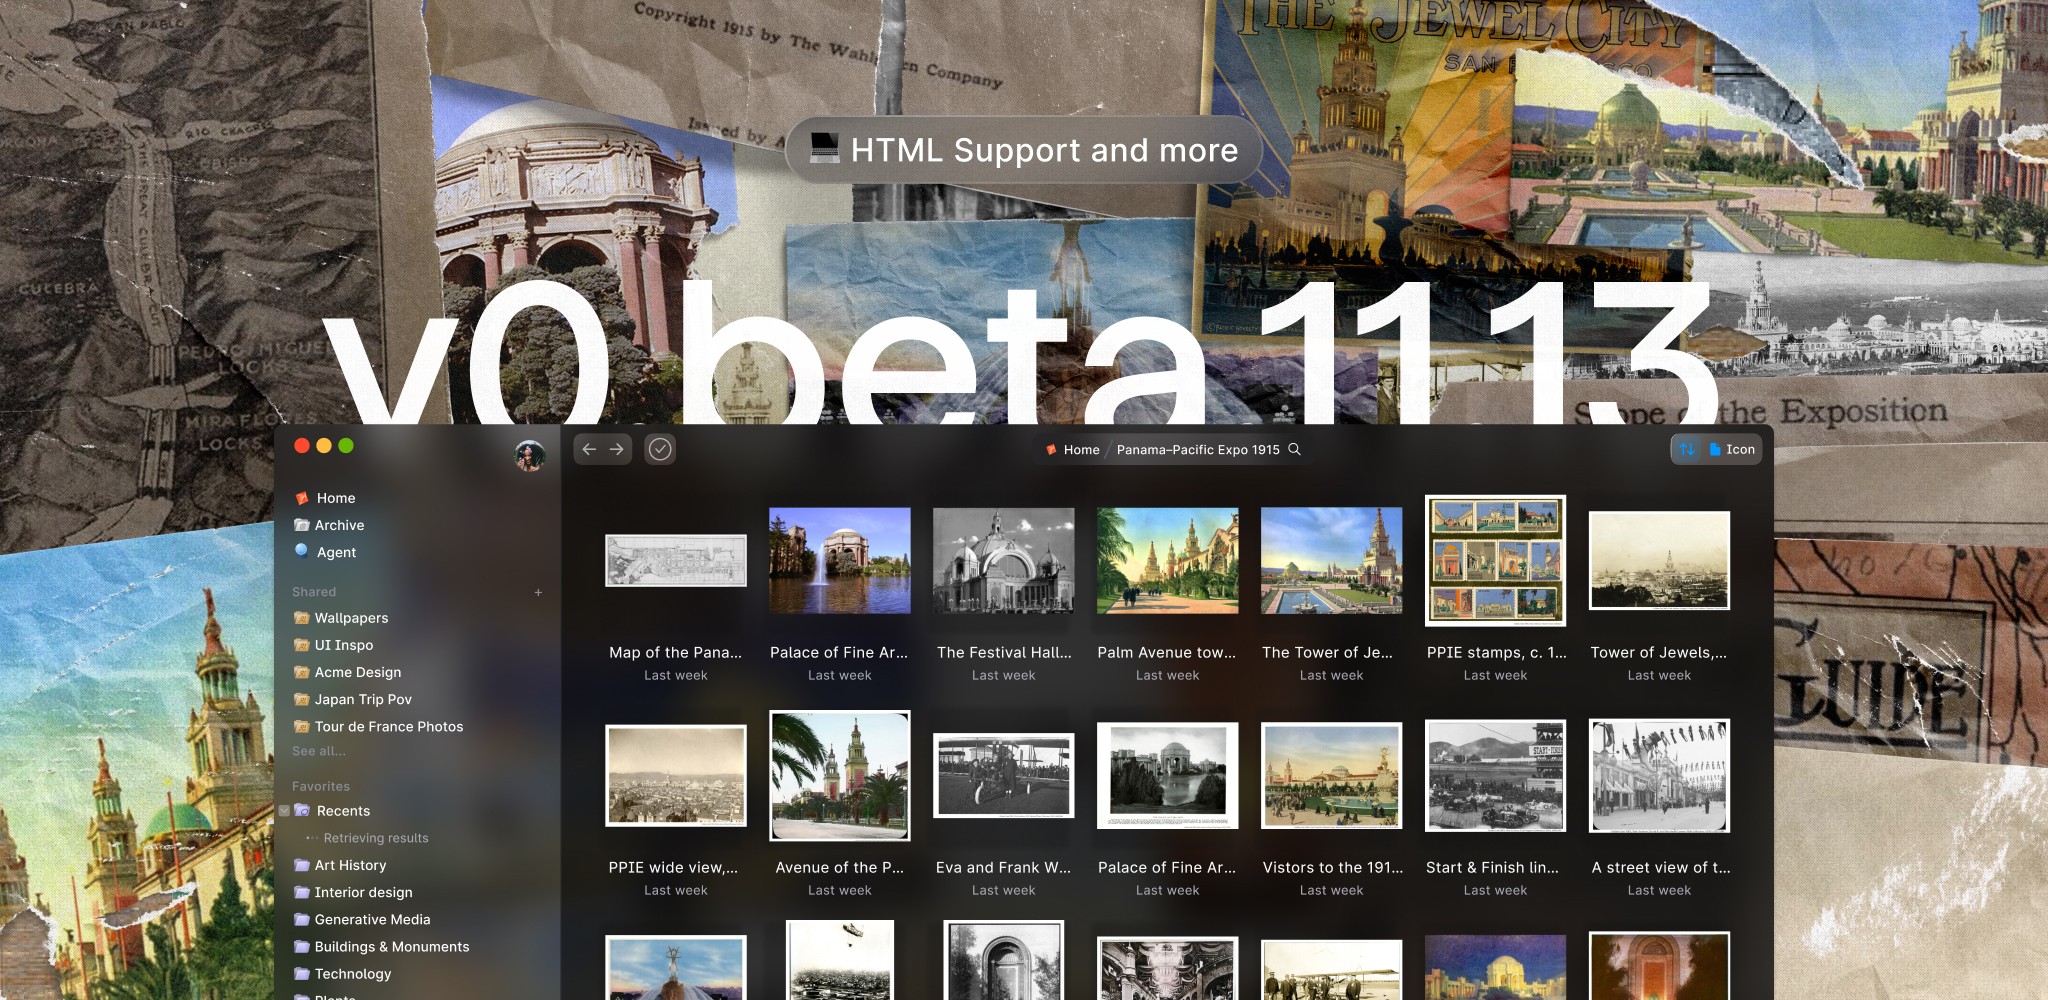Click the Home breadcrumb orange icon
Image resolution: width=2048 pixels, height=1000 pixels.
[1051, 450]
